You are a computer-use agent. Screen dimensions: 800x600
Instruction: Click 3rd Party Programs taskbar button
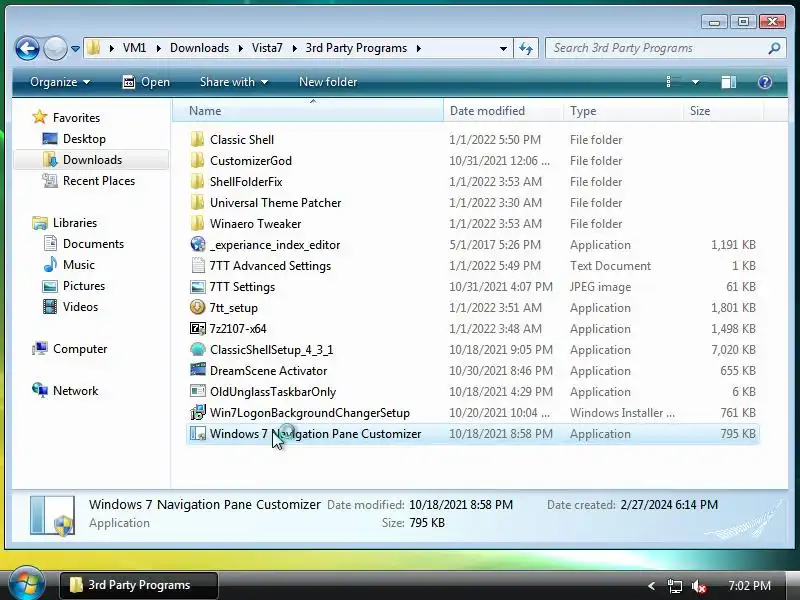(x=139, y=585)
